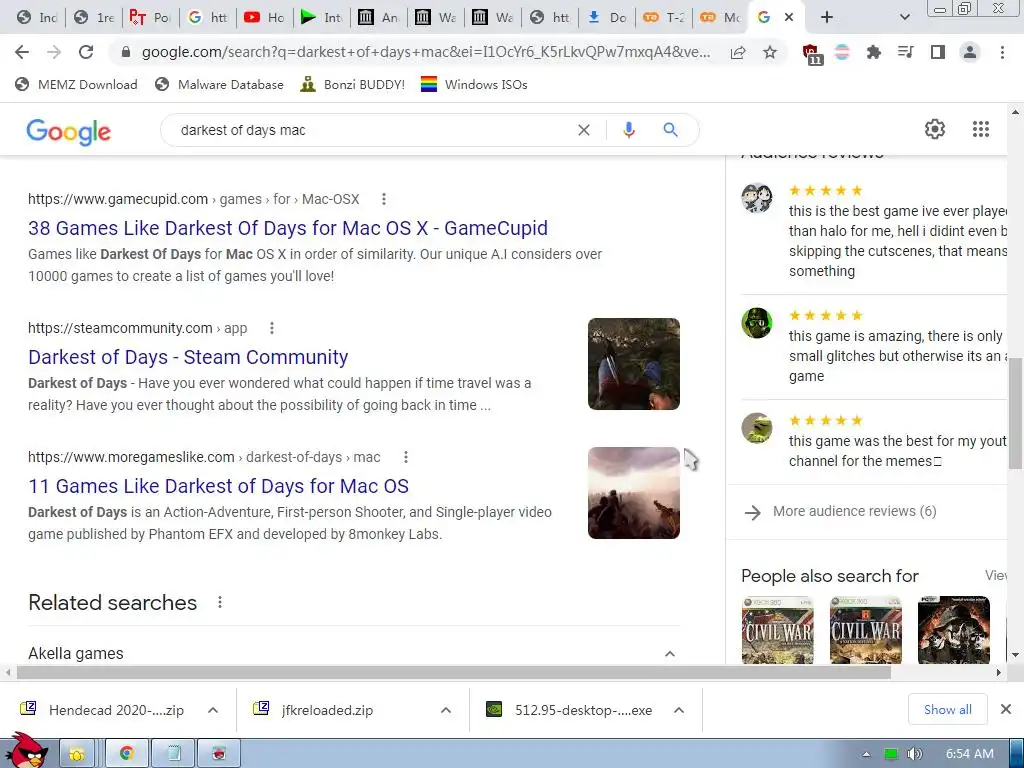Click the Google logo
This screenshot has width=1024, height=768.
69,131
